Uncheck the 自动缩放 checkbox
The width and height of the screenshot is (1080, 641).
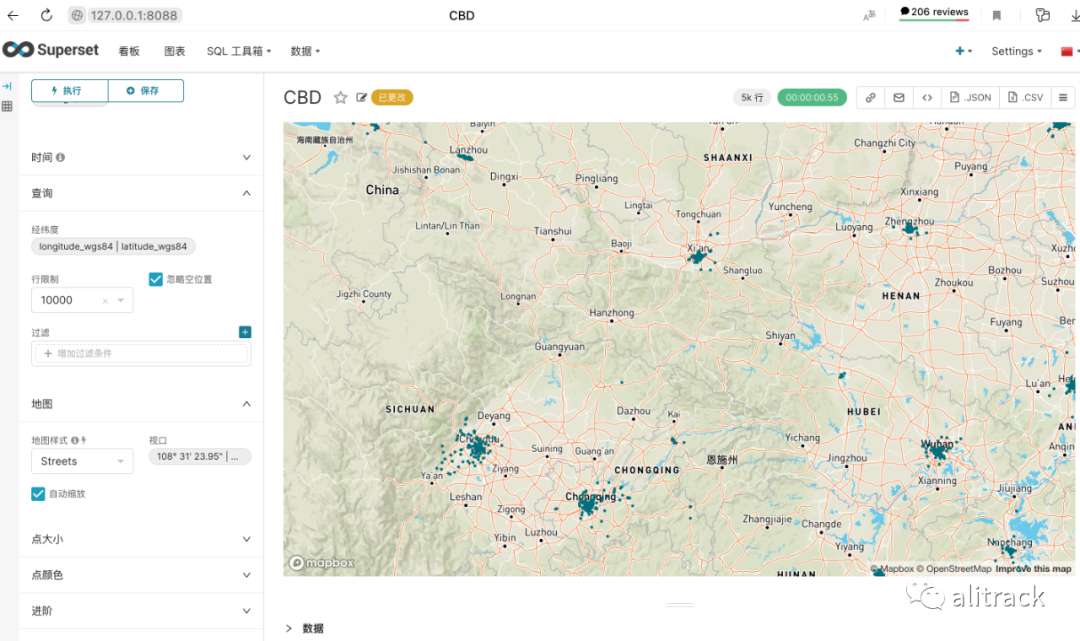(38, 494)
